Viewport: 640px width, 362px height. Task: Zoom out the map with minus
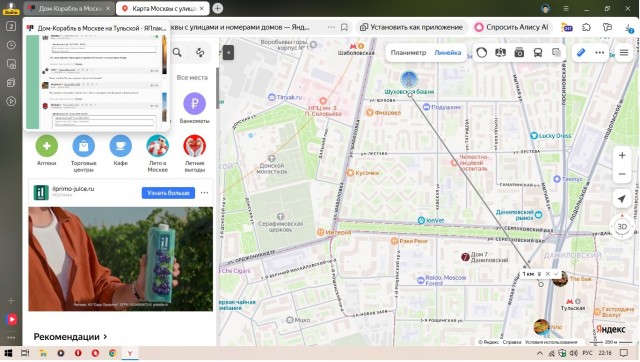coord(622,174)
